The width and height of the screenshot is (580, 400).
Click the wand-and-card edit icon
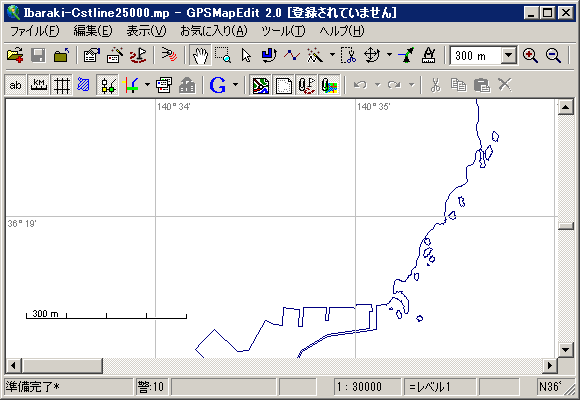pyautogui.click(x=114, y=56)
